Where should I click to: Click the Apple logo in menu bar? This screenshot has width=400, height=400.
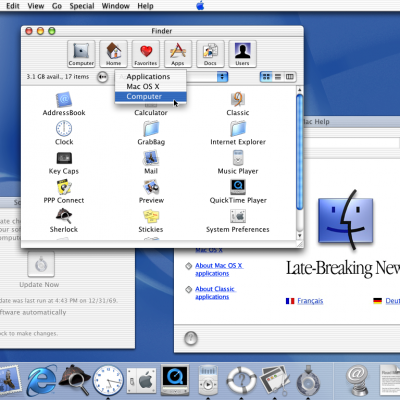[x=200, y=5]
